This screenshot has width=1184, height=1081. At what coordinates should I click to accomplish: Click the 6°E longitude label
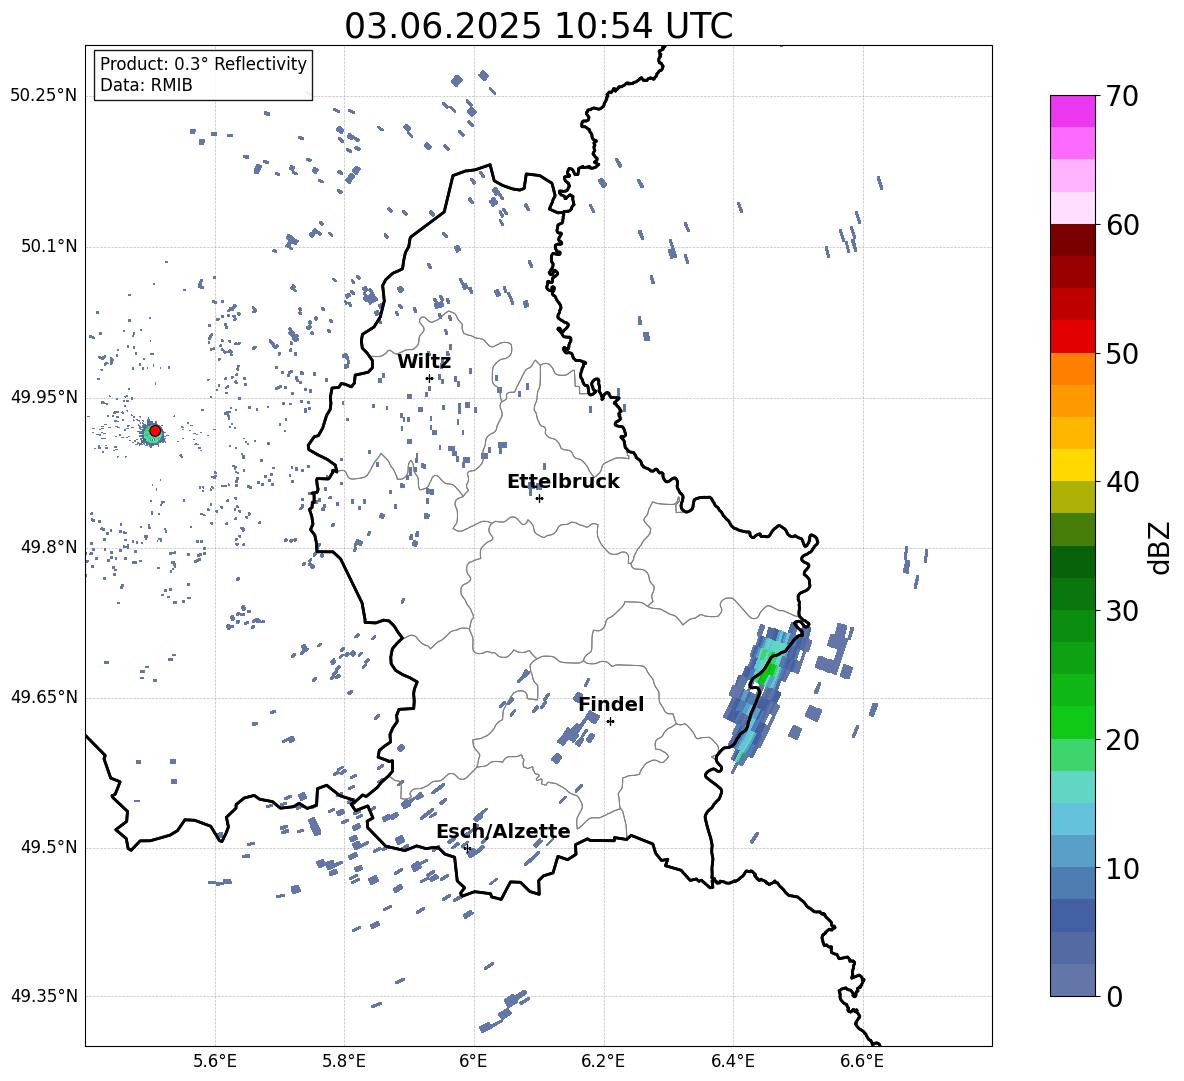coord(473,1061)
